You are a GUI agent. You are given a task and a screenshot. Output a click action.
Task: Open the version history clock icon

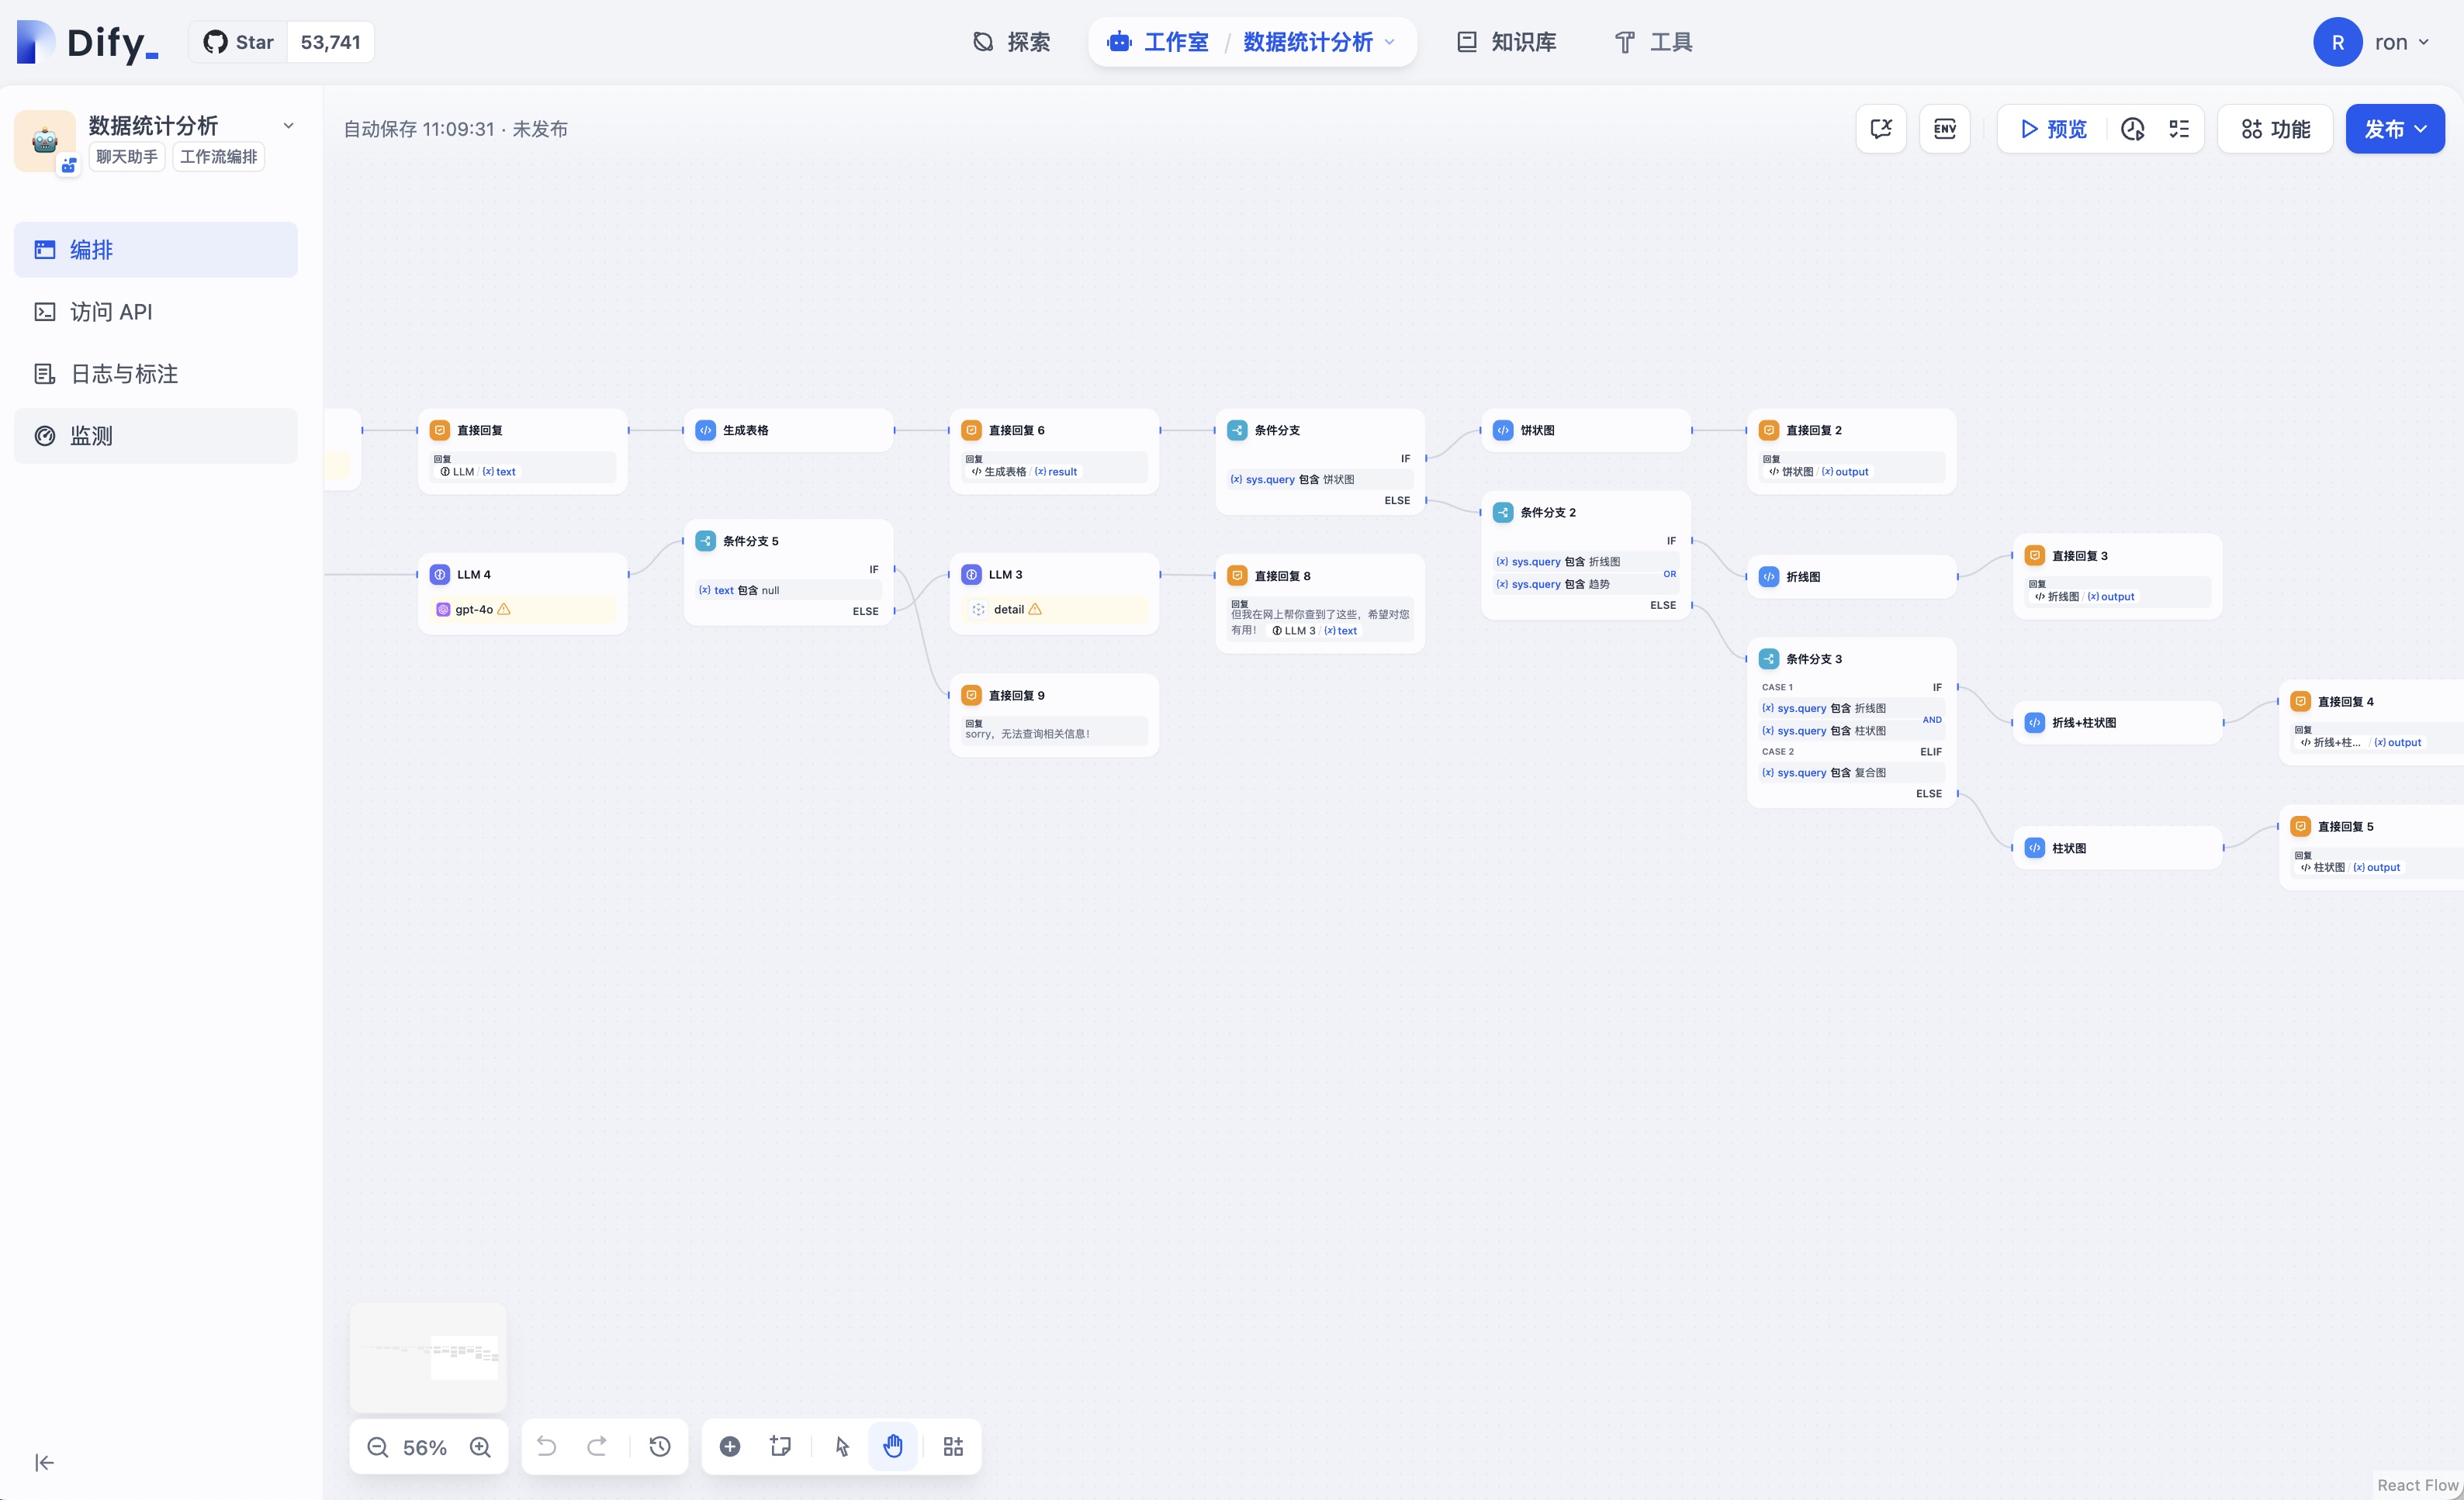(660, 1446)
